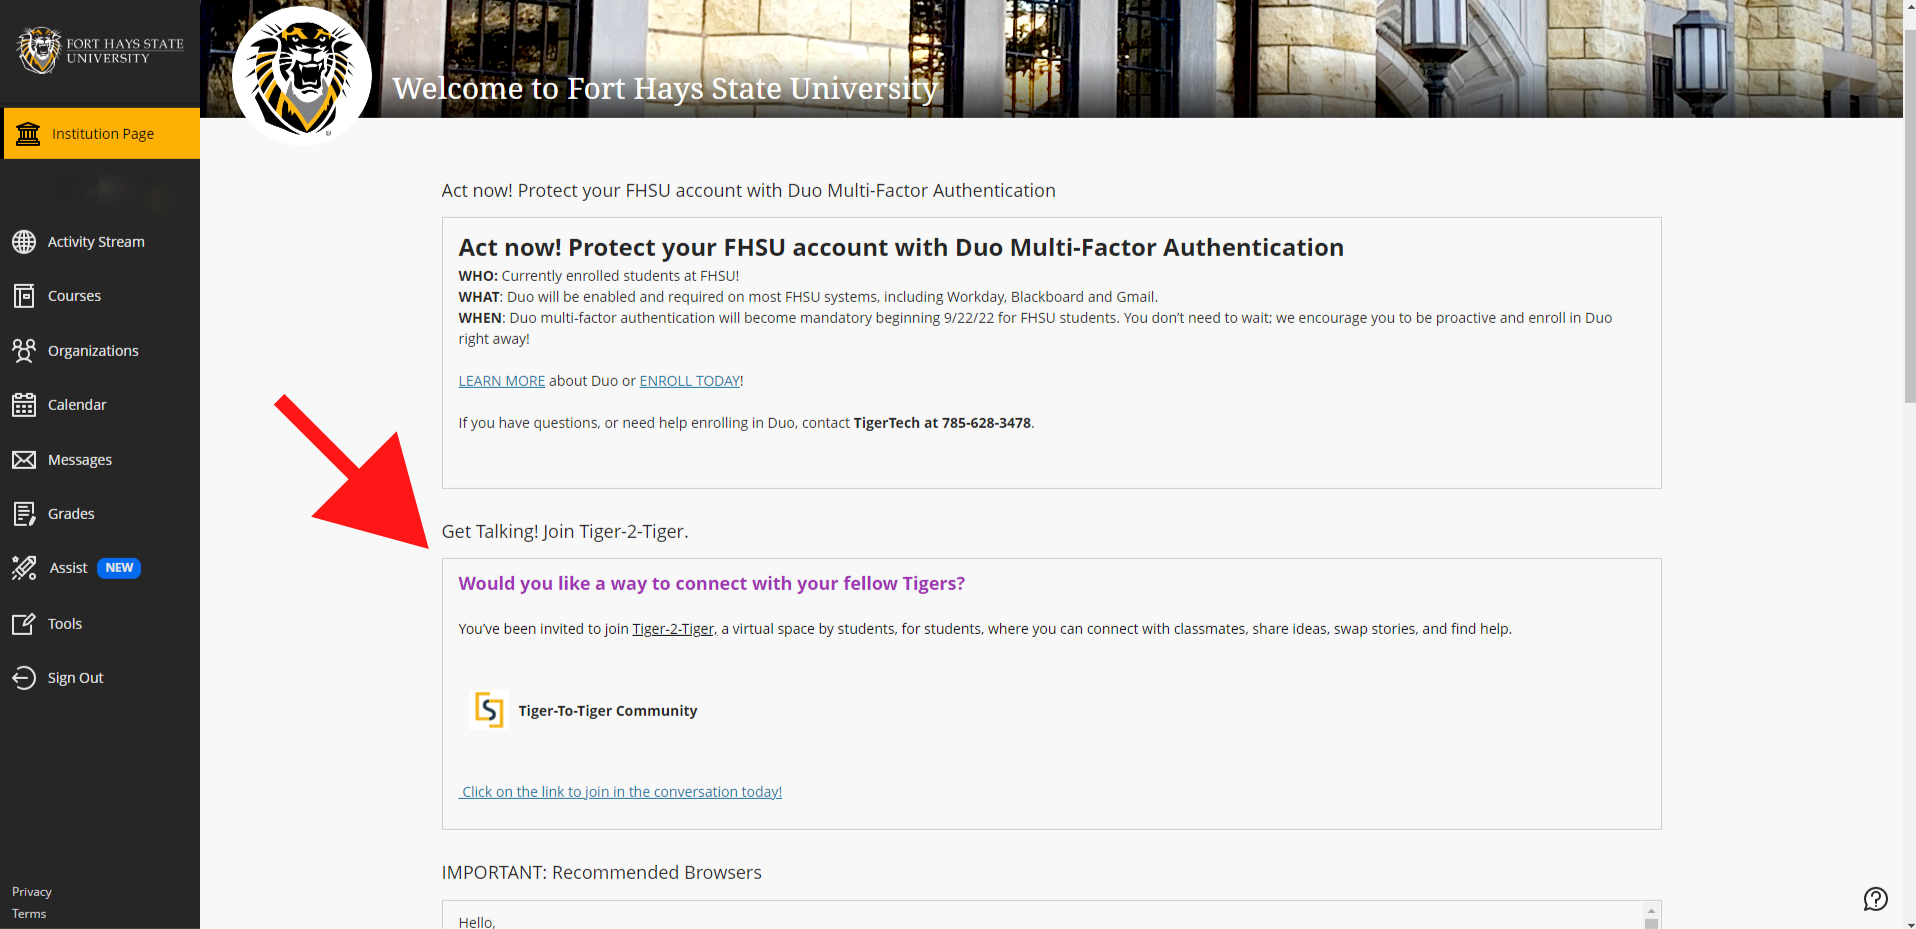Click the page vertical scrollbar
1916x929 pixels.
[1909, 215]
